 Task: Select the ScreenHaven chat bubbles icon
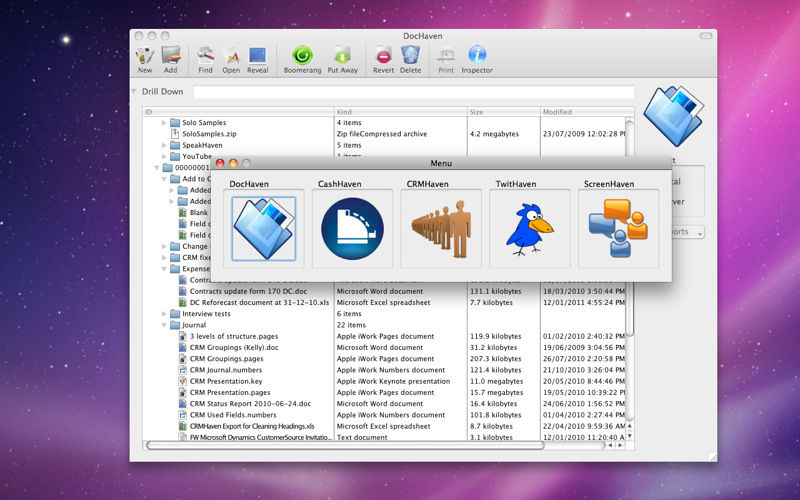[618, 228]
